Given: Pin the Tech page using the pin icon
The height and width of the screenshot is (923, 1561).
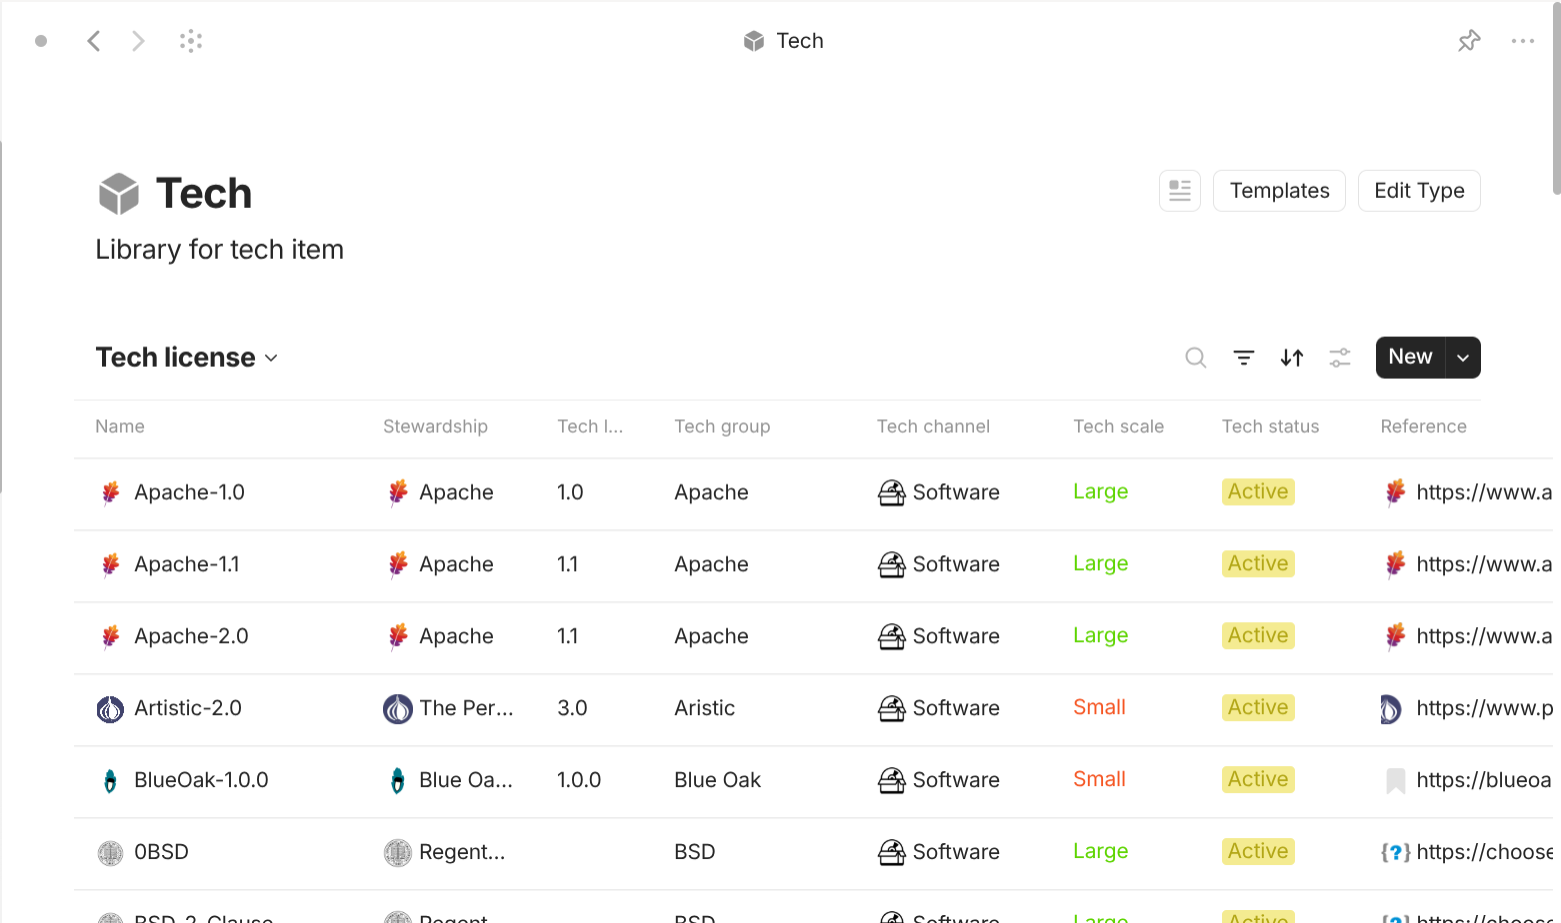Looking at the screenshot, I should click(1469, 40).
